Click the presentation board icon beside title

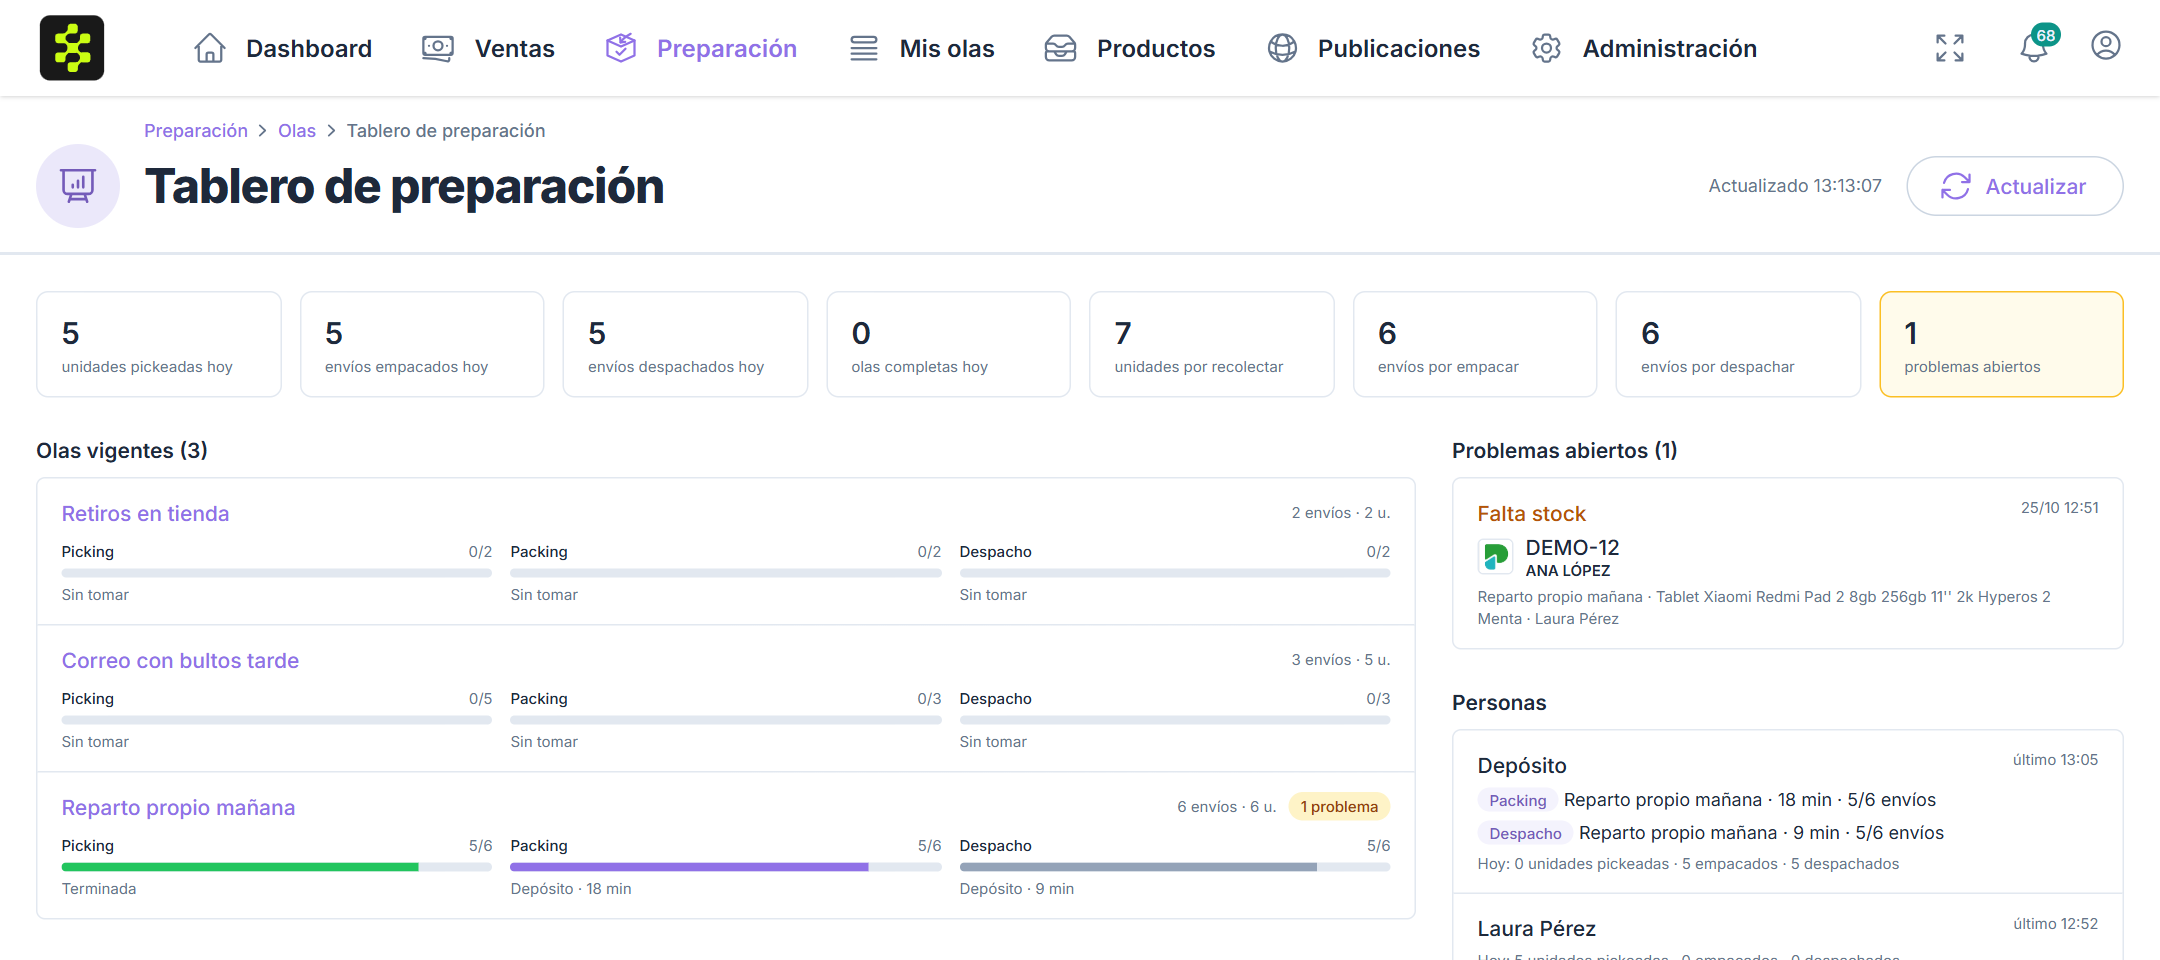78,186
